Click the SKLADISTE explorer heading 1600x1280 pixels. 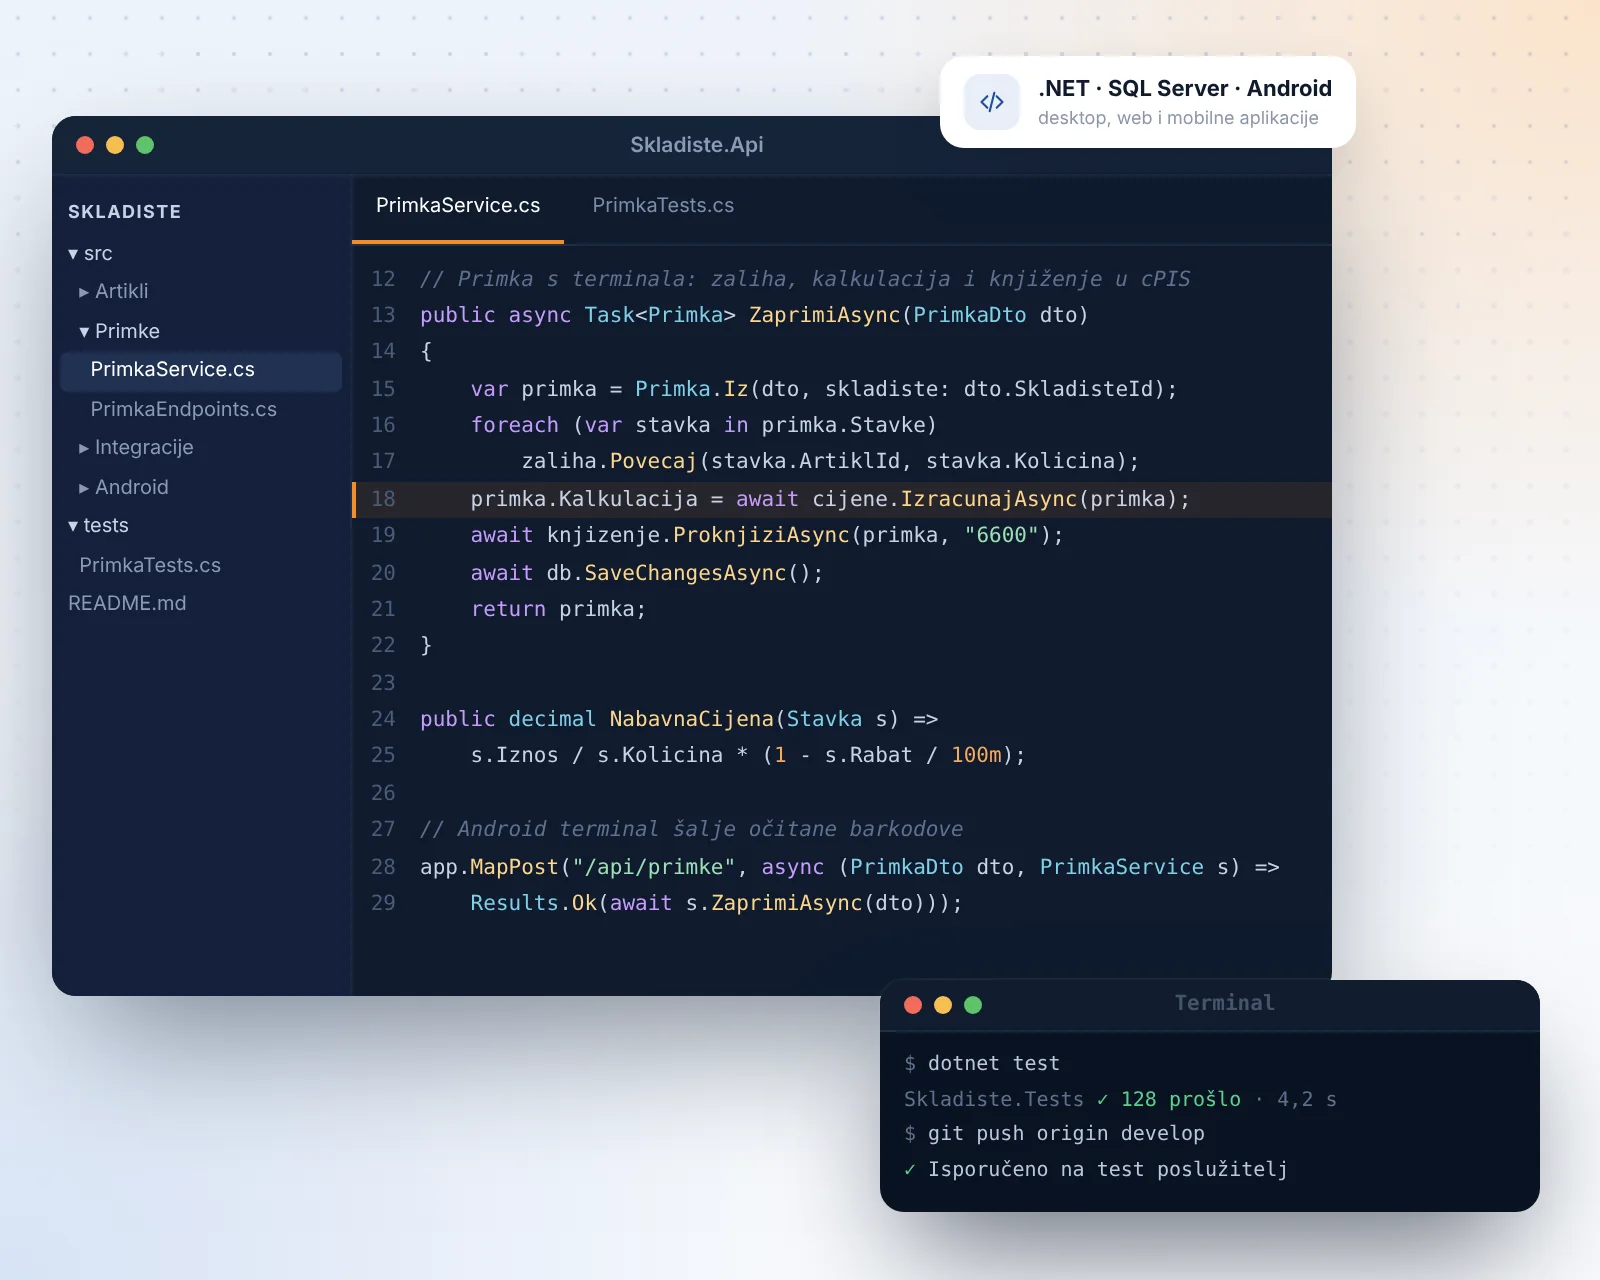[x=125, y=212]
